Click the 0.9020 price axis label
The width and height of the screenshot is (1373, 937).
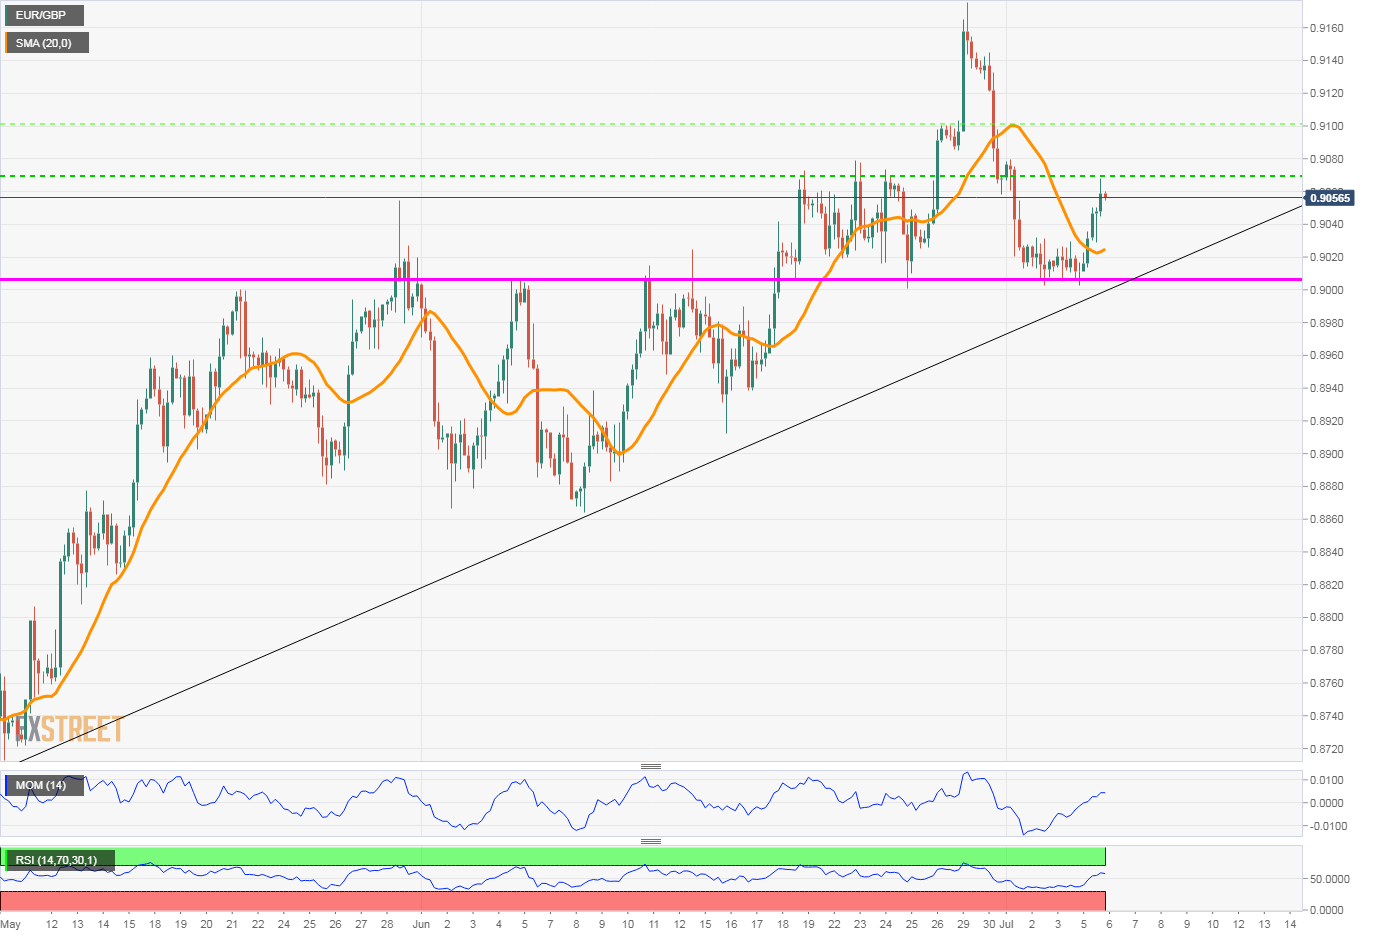[x=1327, y=257]
